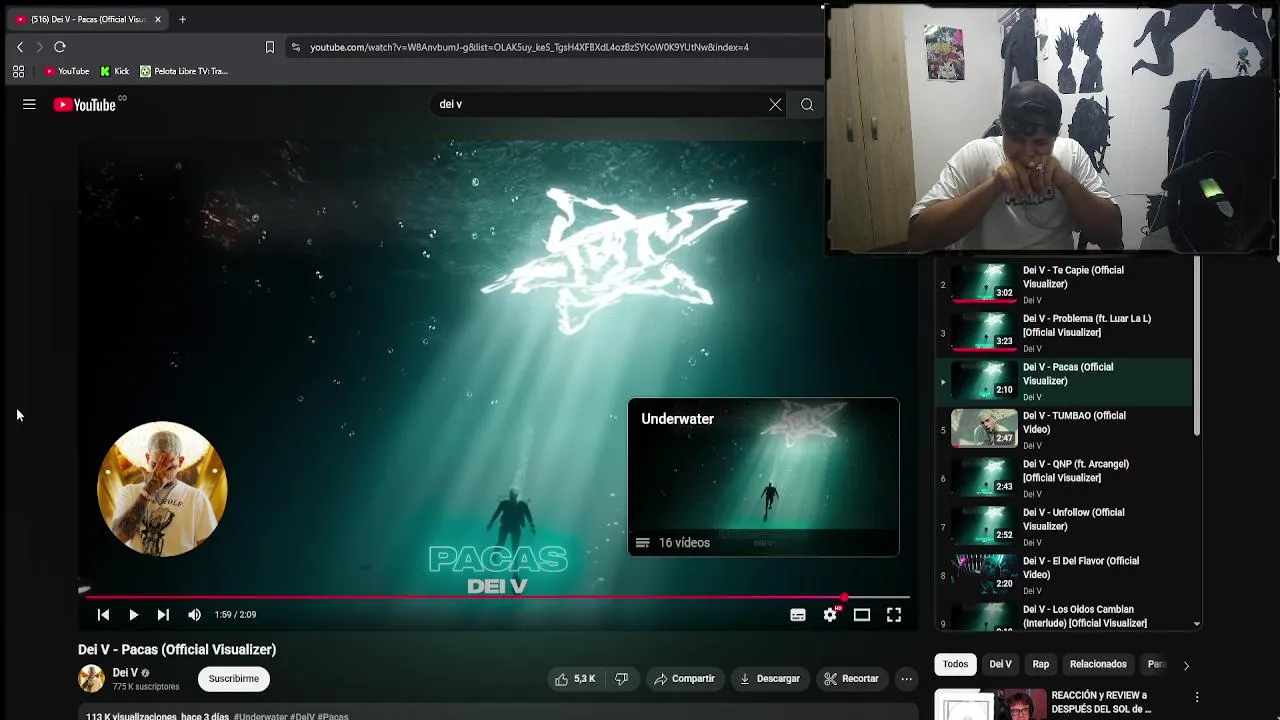This screenshot has height=720, width=1280.
Task: Show more filter chips with the right arrow
Action: [x=1186, y=665]
